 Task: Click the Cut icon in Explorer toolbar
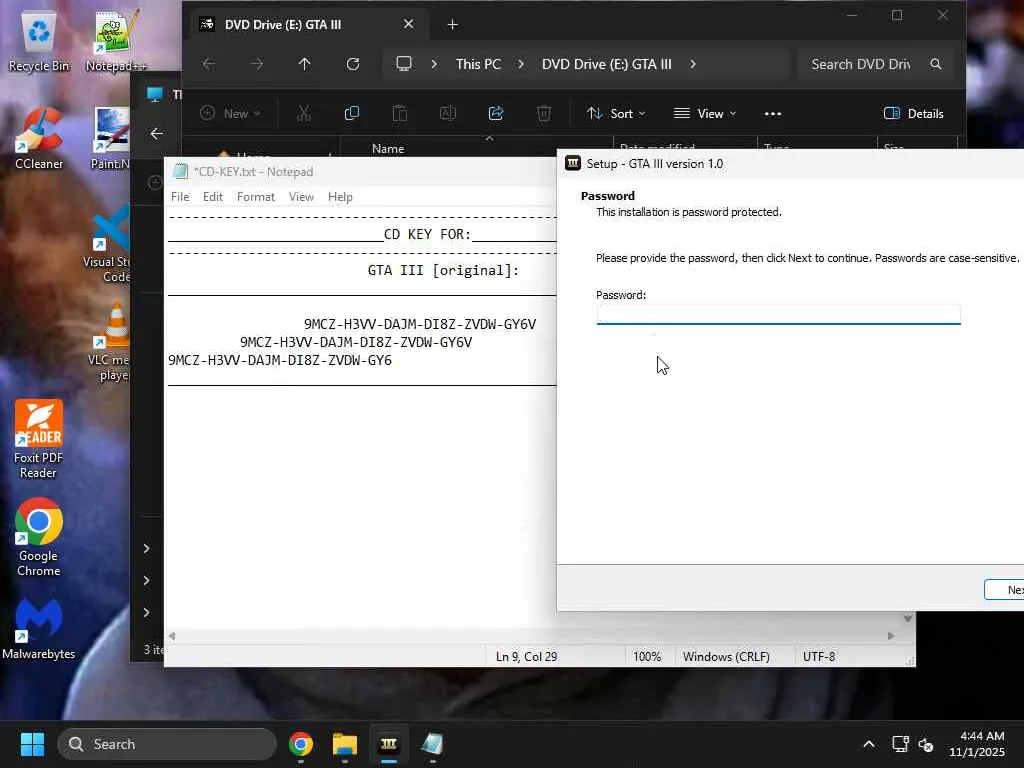[x=304, y=114]
